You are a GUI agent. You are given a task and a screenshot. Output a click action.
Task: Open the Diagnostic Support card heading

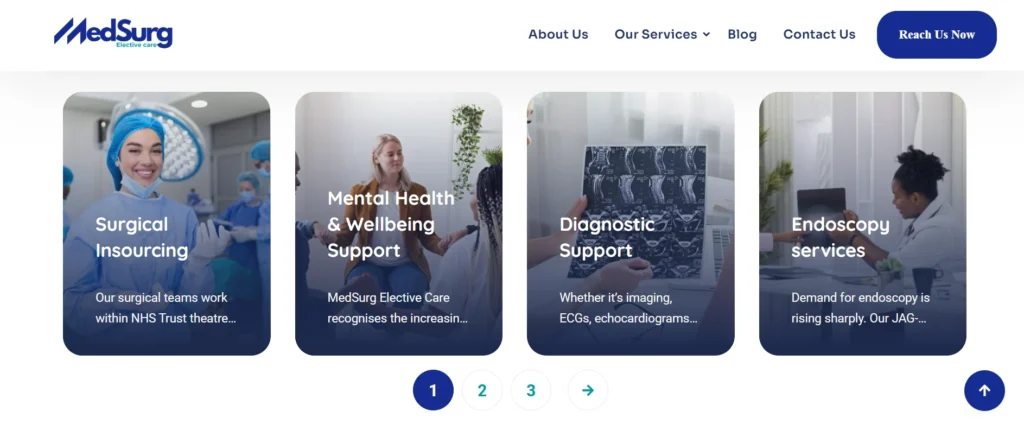click(607, 237)
